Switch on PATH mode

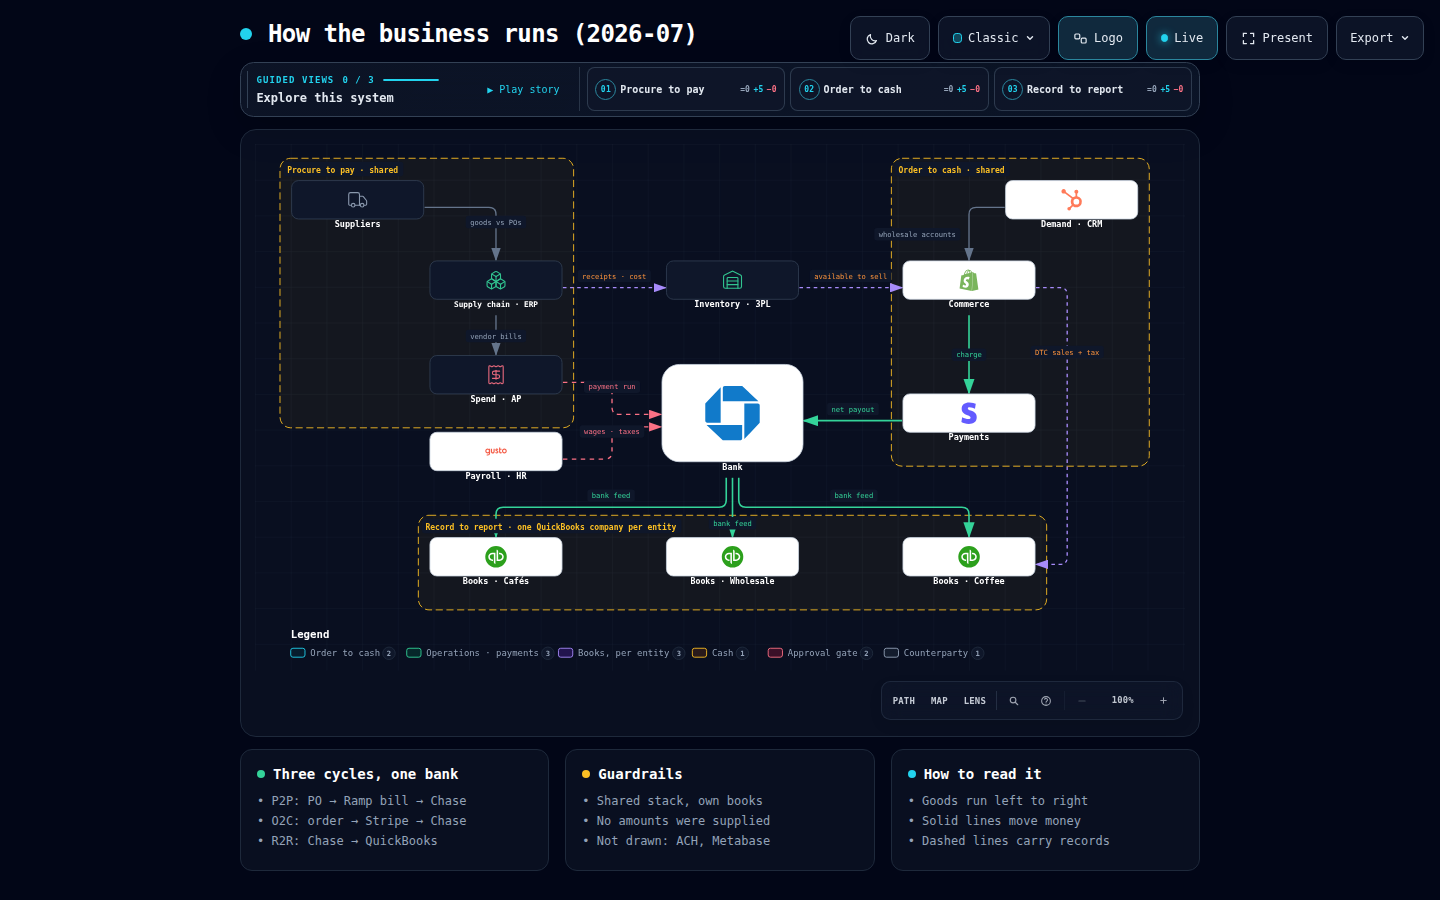click(x=904, y=701)
